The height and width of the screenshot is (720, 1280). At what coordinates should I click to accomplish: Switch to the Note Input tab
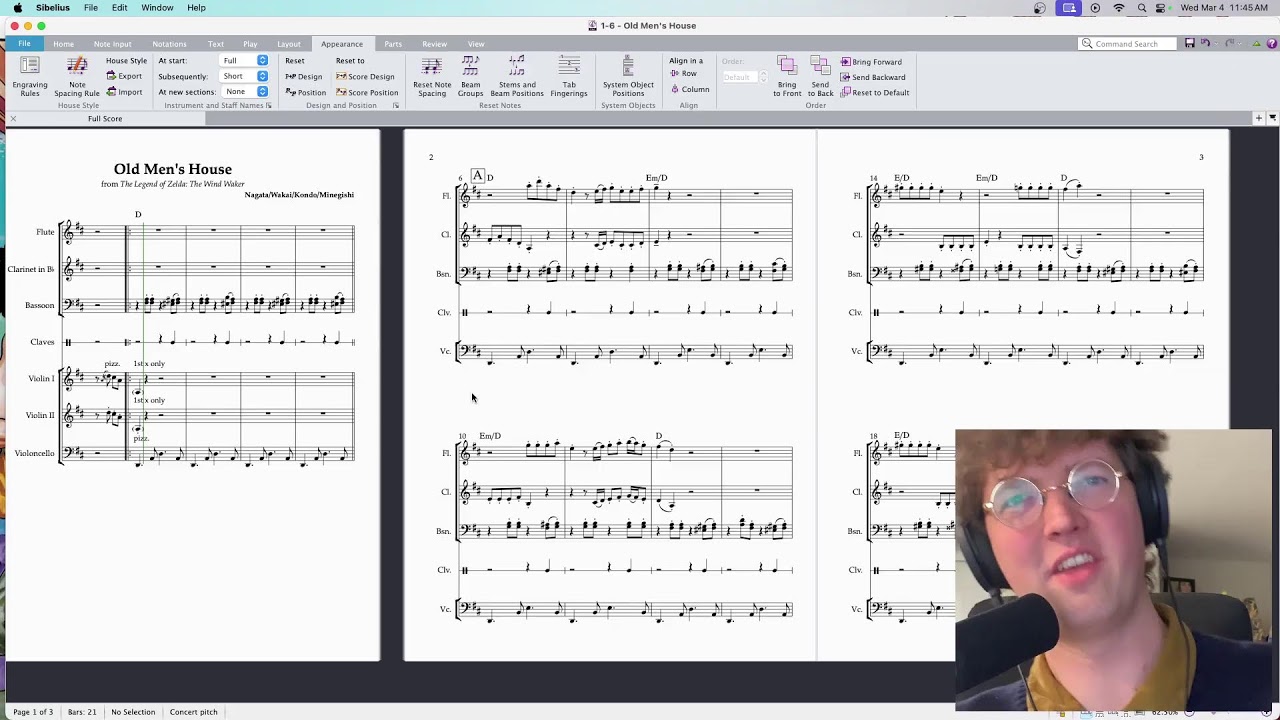[112, 44]
